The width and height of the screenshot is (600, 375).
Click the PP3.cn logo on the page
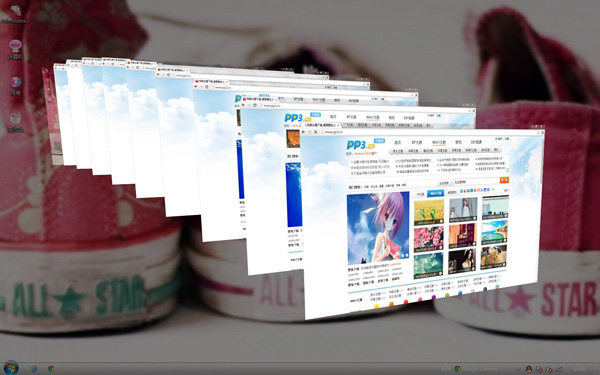tap(361, 145)
